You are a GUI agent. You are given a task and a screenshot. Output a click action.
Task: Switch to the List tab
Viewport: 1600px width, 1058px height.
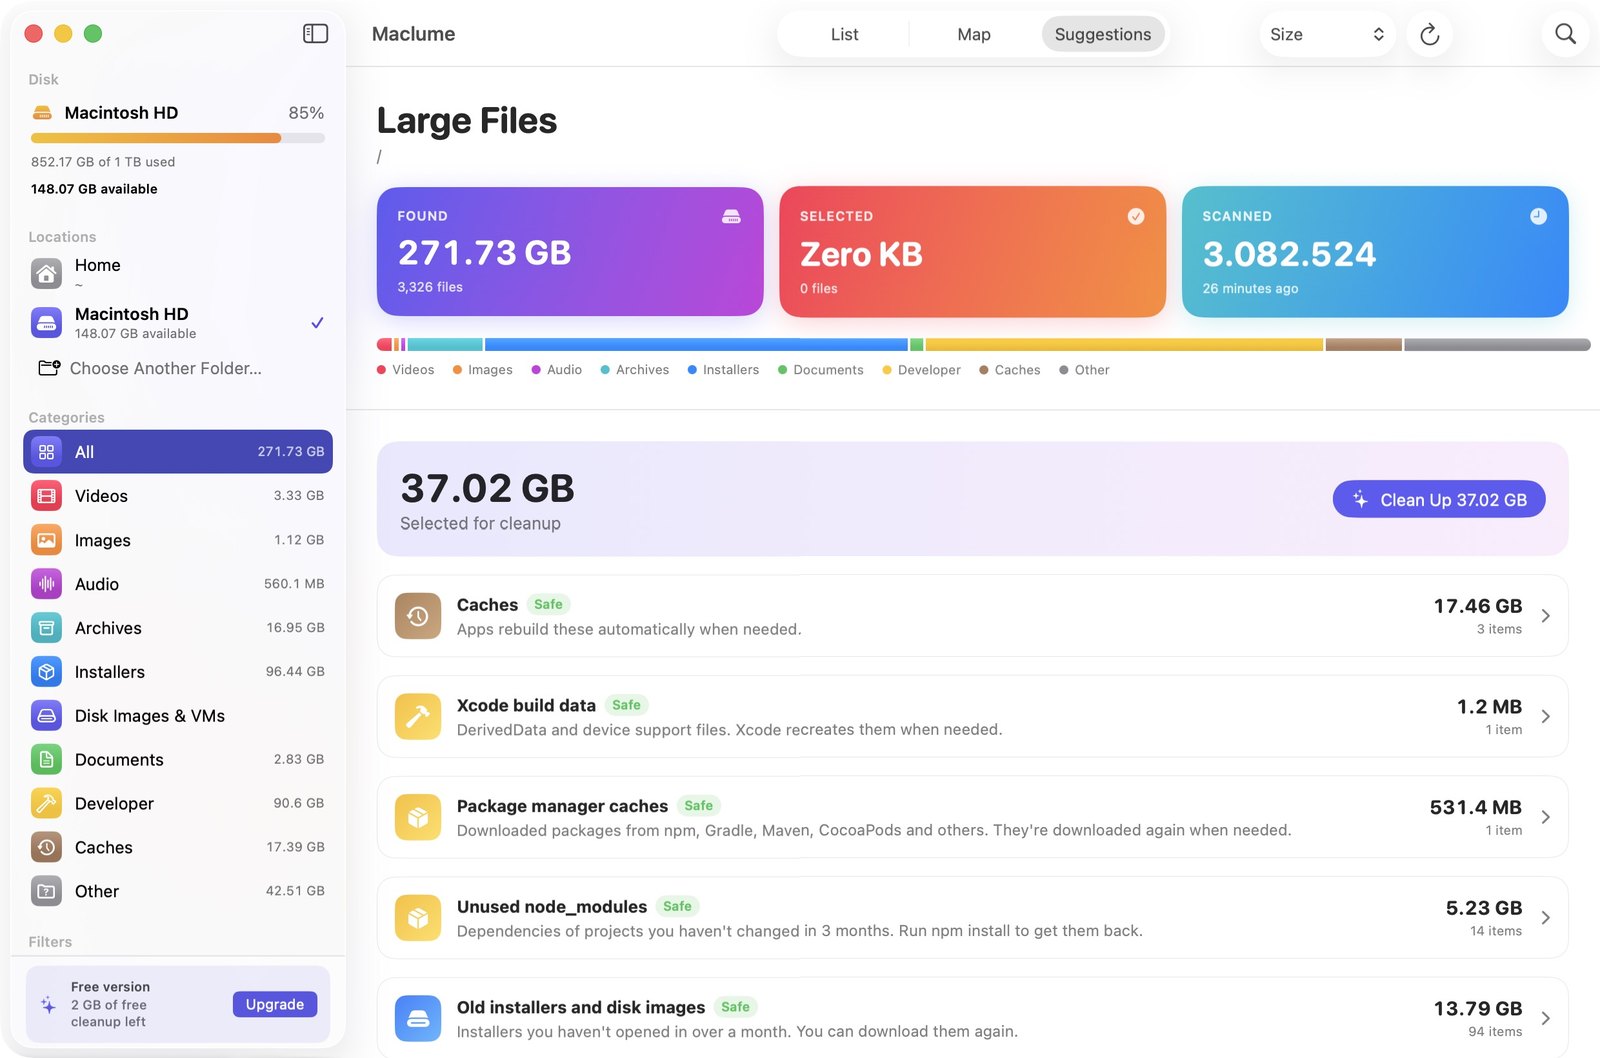(844, 34)
